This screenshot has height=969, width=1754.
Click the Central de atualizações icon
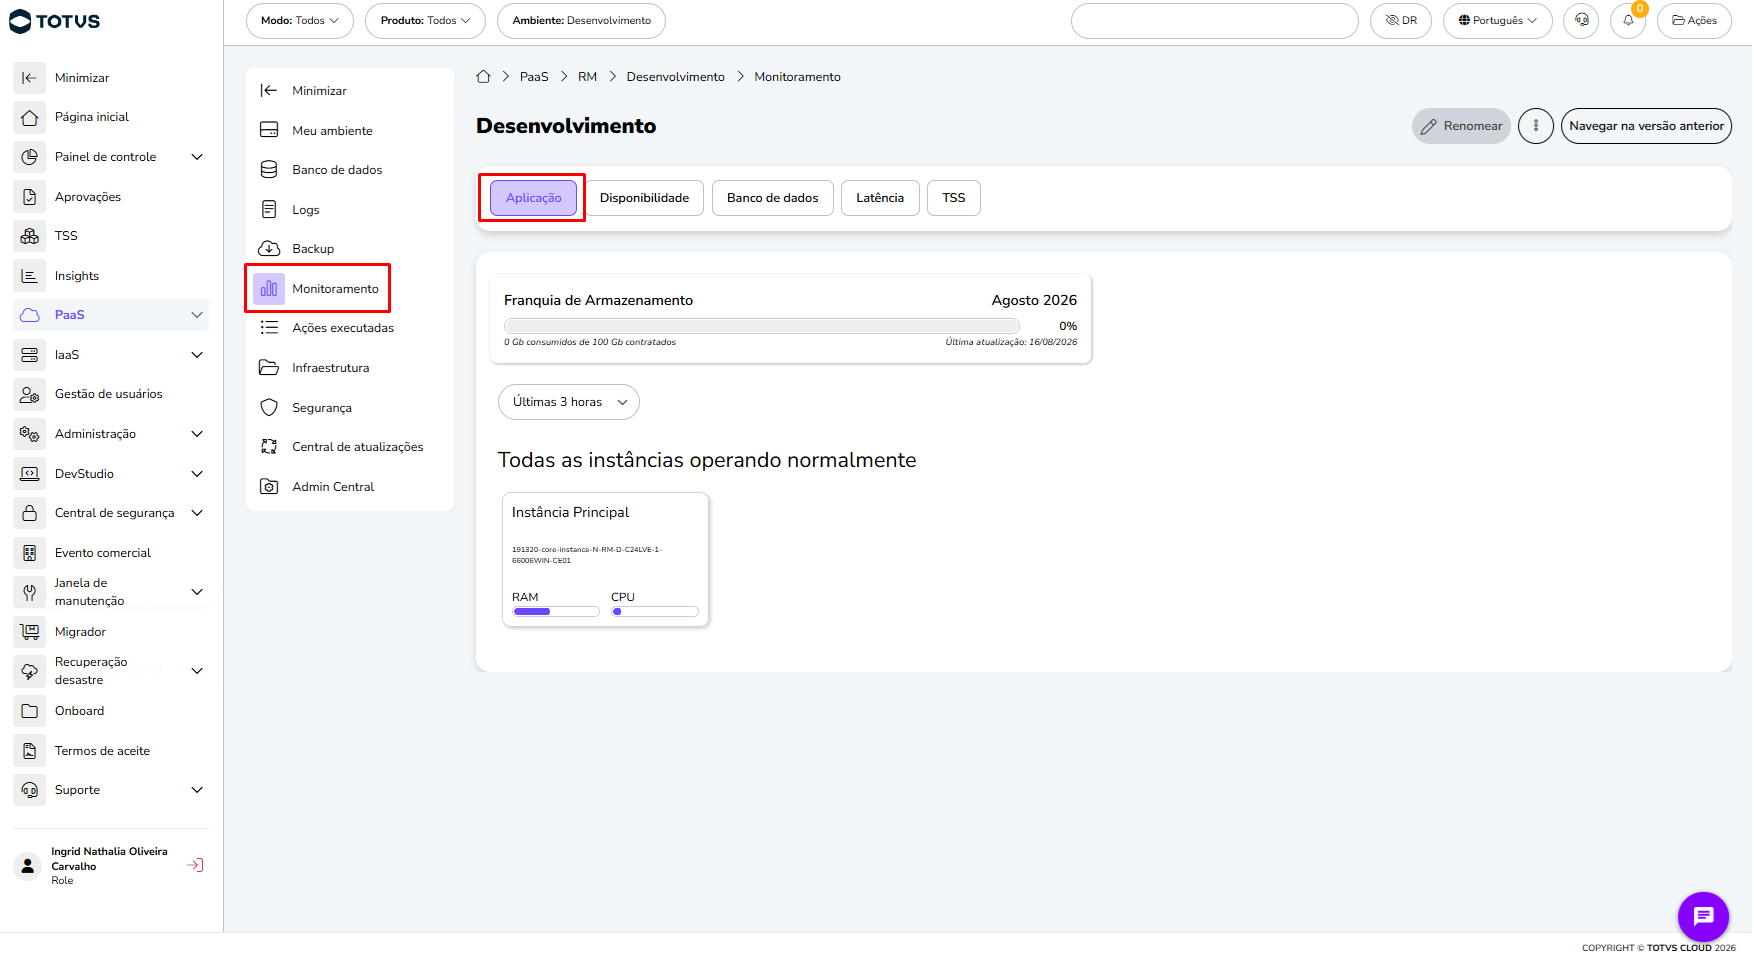click(x=269, y=447)
